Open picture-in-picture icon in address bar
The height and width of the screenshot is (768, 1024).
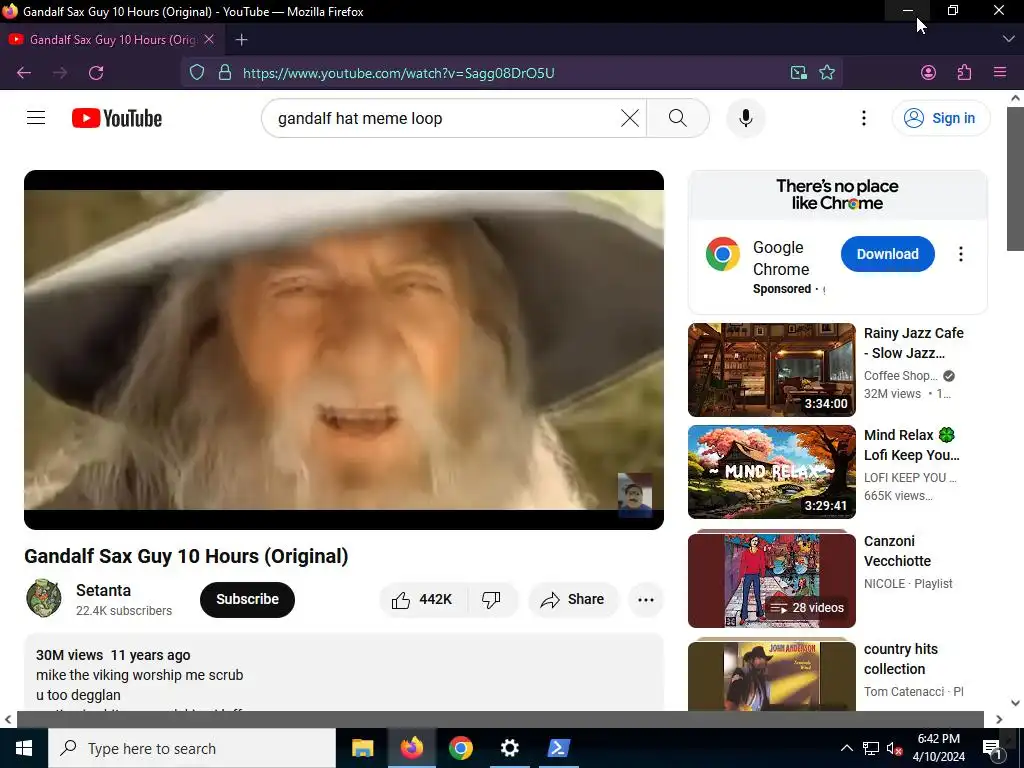798,72
